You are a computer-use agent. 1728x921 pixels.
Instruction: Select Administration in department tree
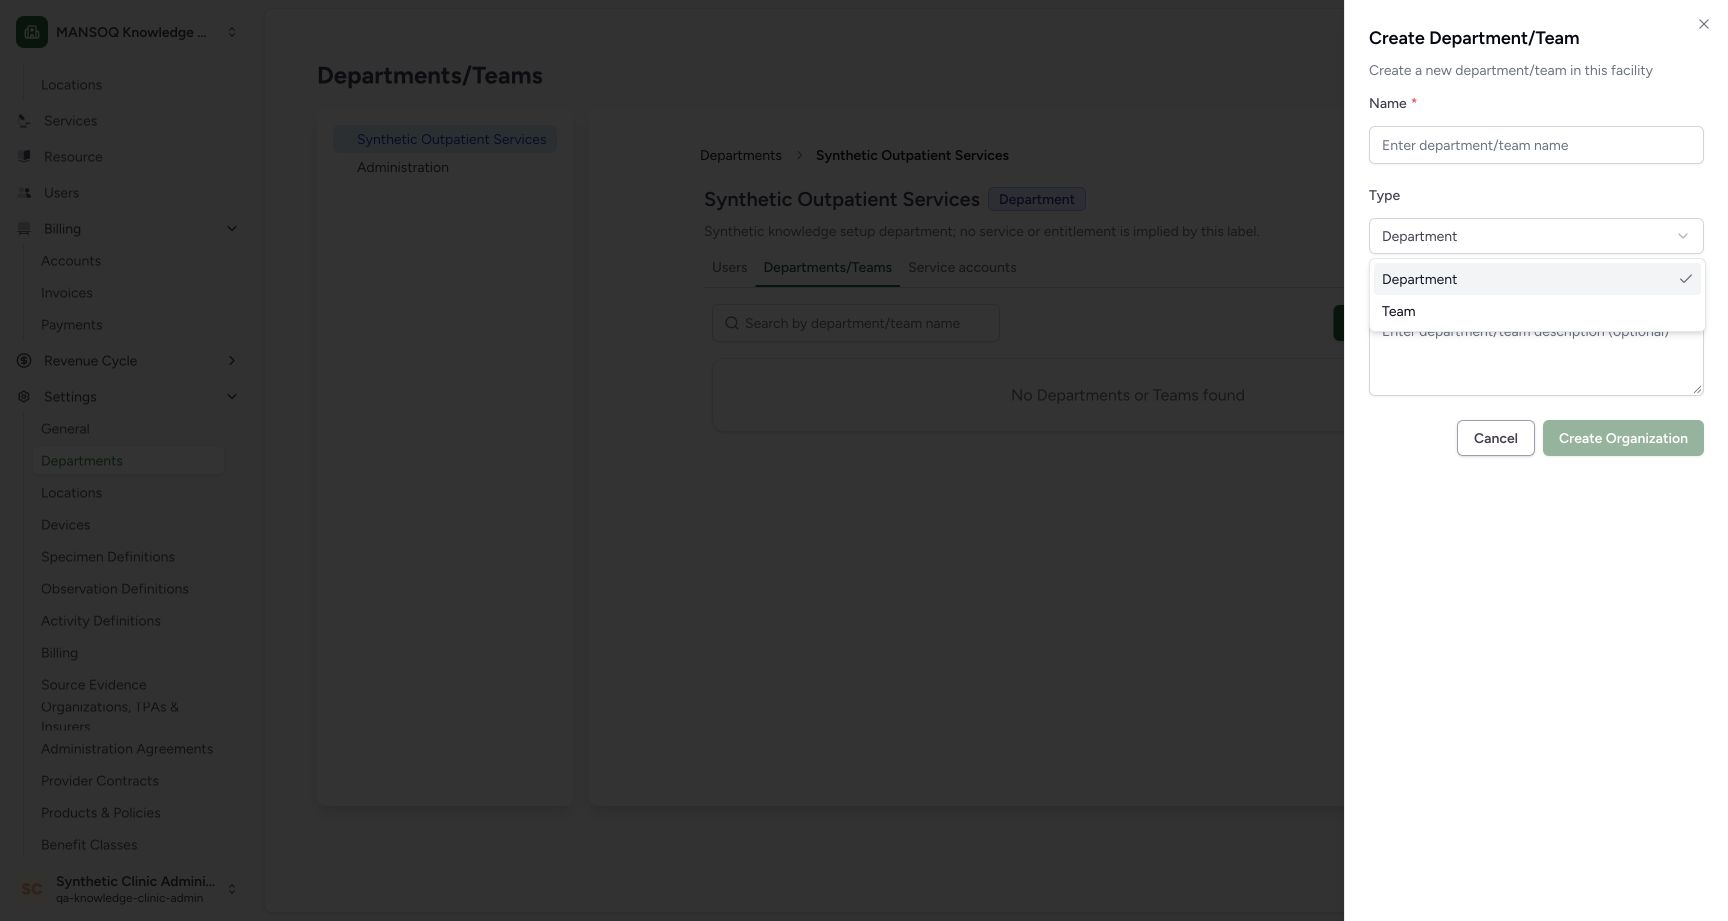click(x=403, y=167)
